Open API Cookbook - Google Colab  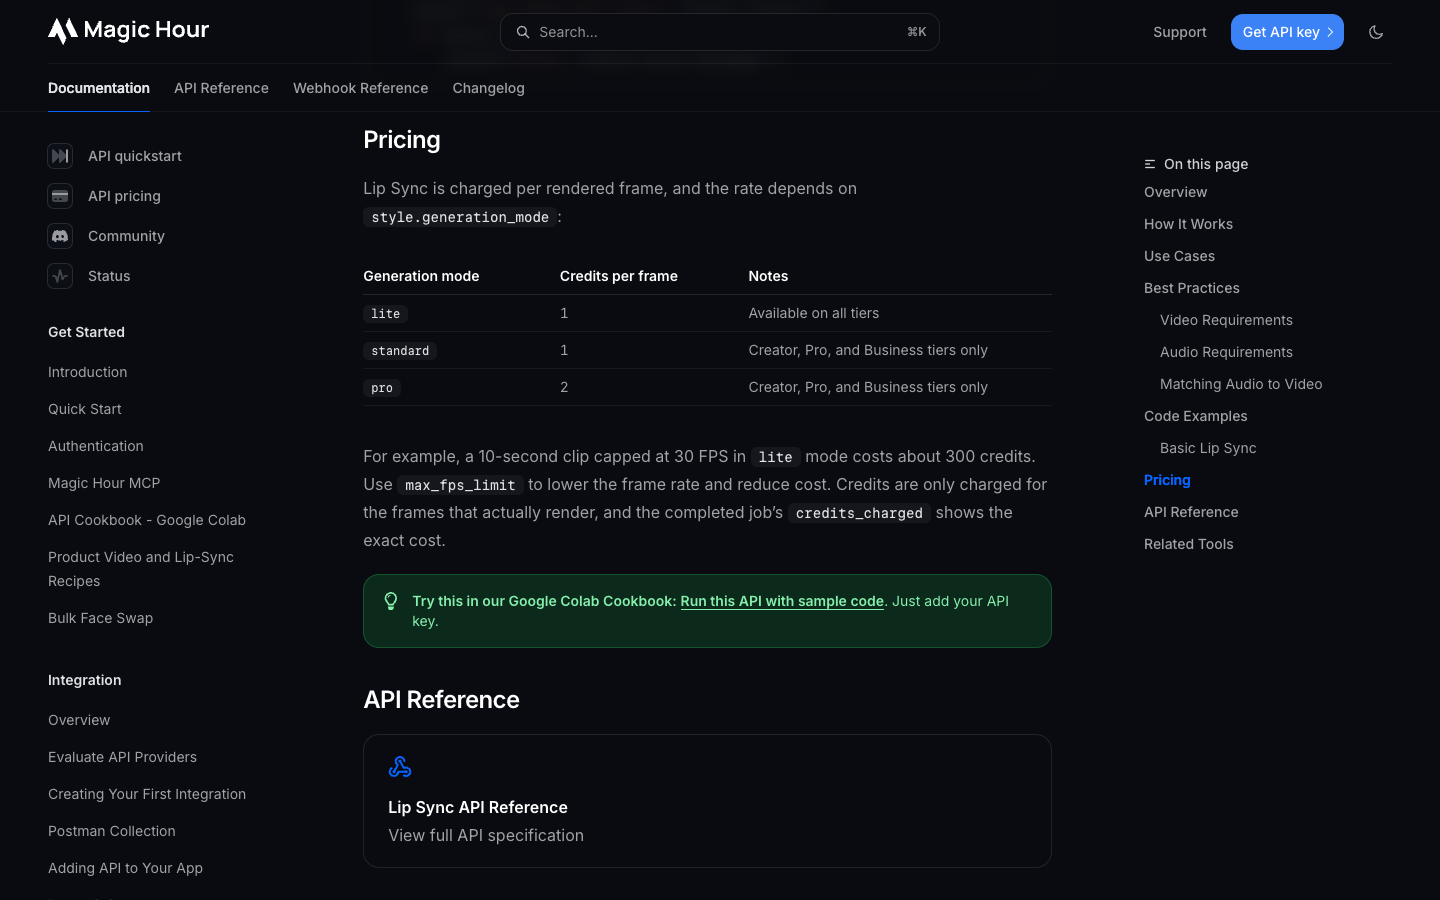(147, 520)
